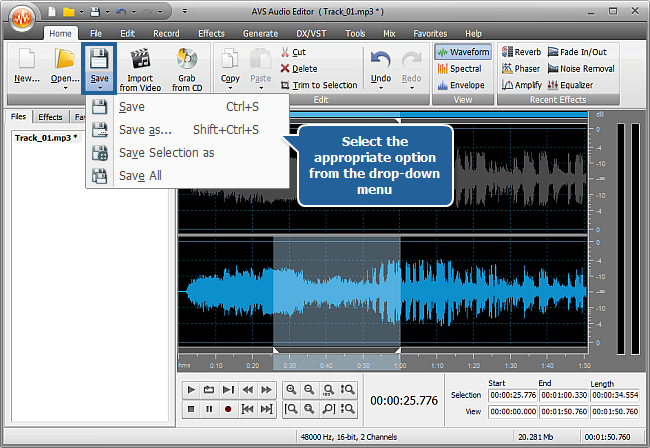The image size is (650, 448).
Task: Open quick access save dropdown arrow
Action: tap(107, 12)
